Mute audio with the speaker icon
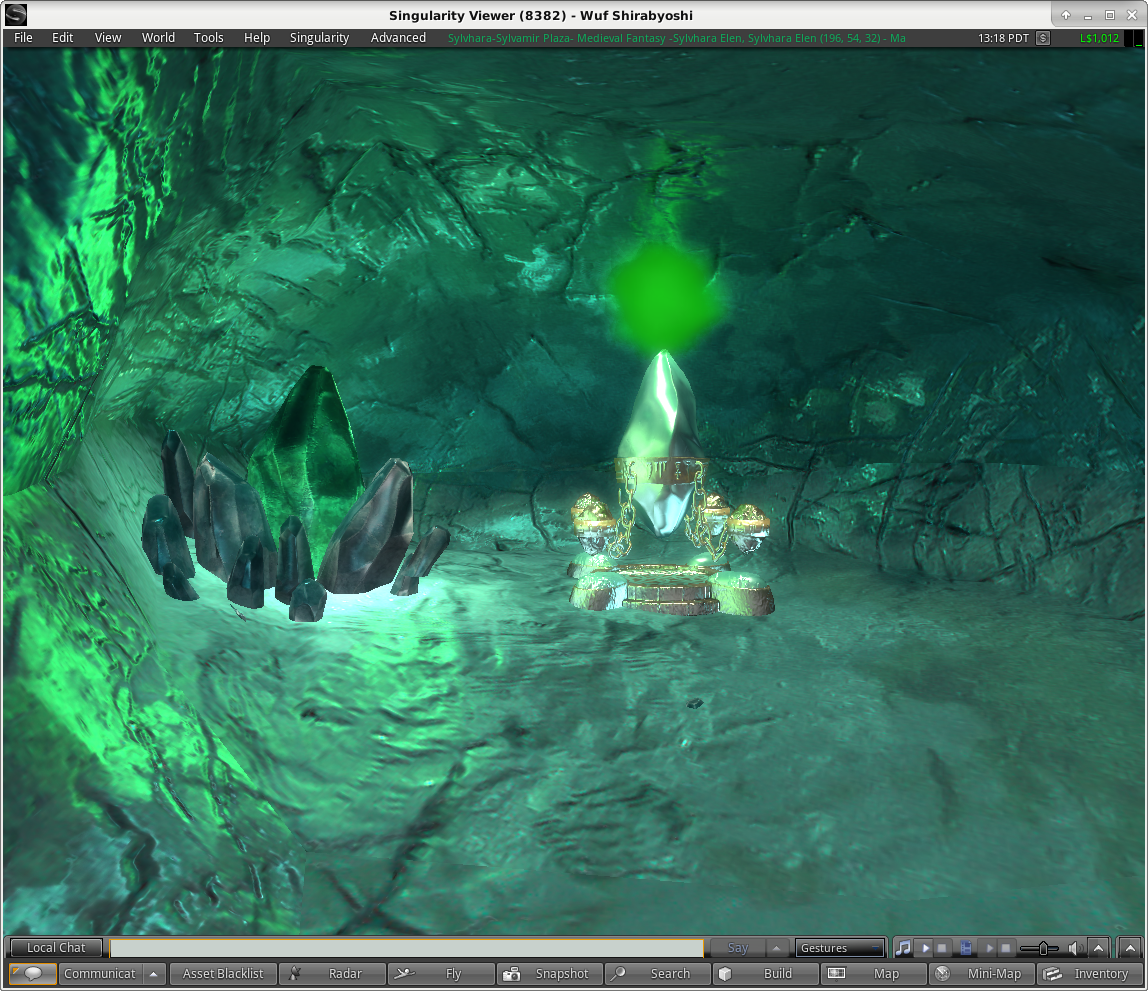Image resolution: width=1148 pixels, height=991 pixels. pos(1074,949)
